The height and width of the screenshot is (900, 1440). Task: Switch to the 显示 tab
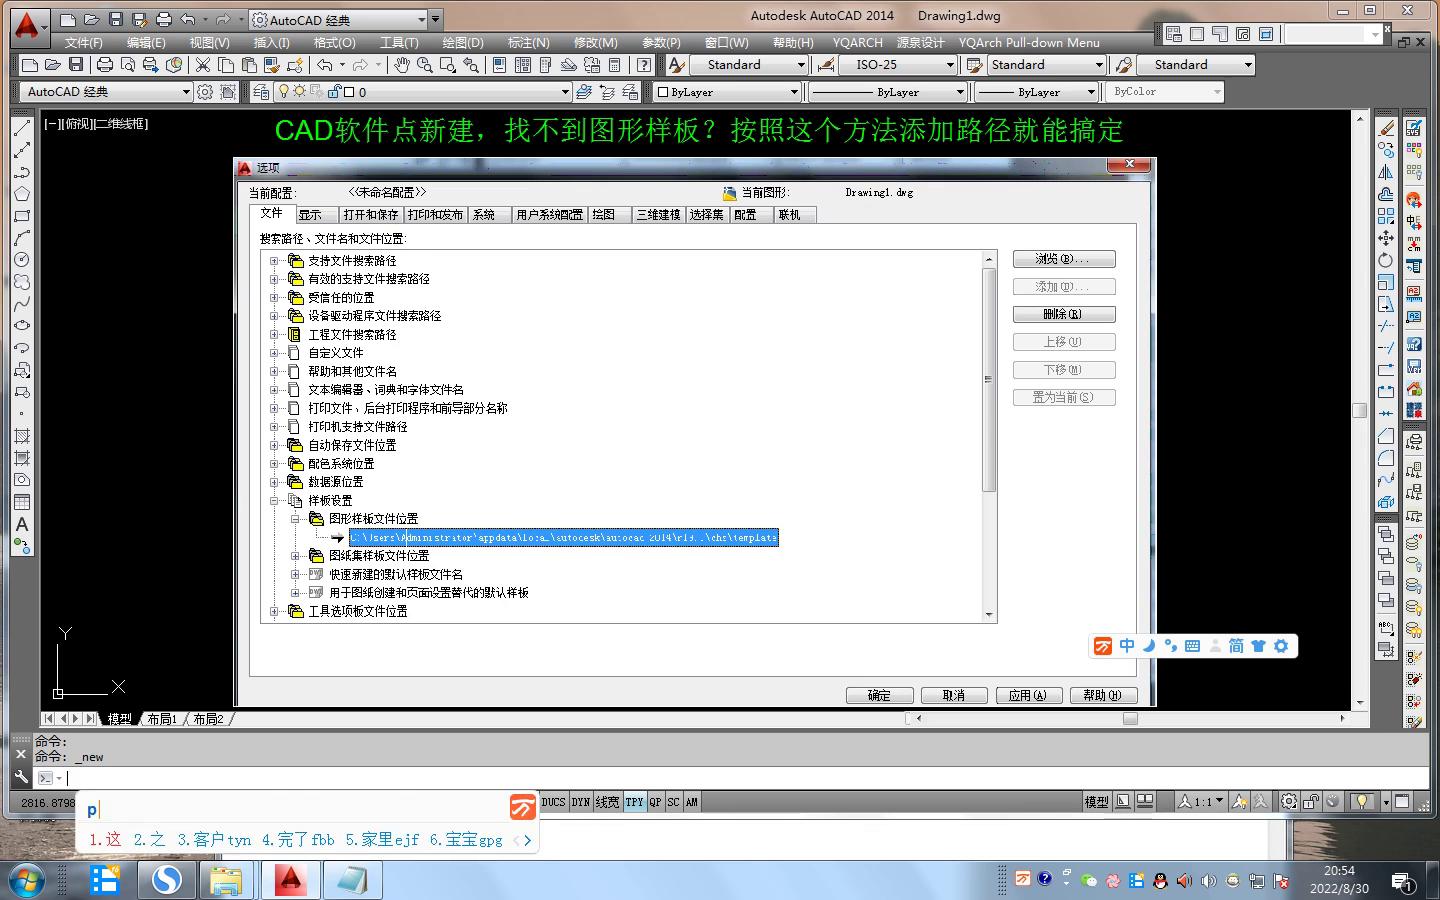(x=310, y=215)
